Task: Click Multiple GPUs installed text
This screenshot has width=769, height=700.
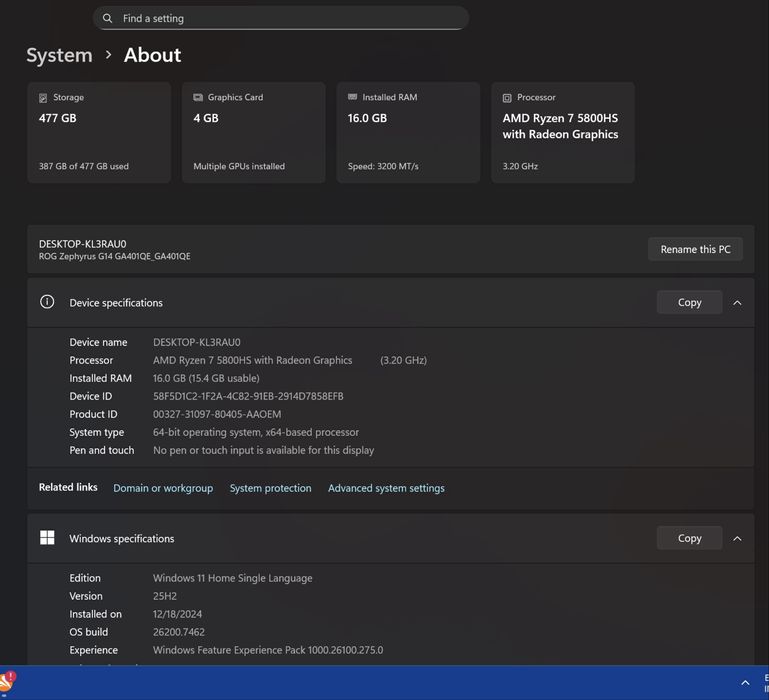Action: pyautogui.click(x=239, y=166)
